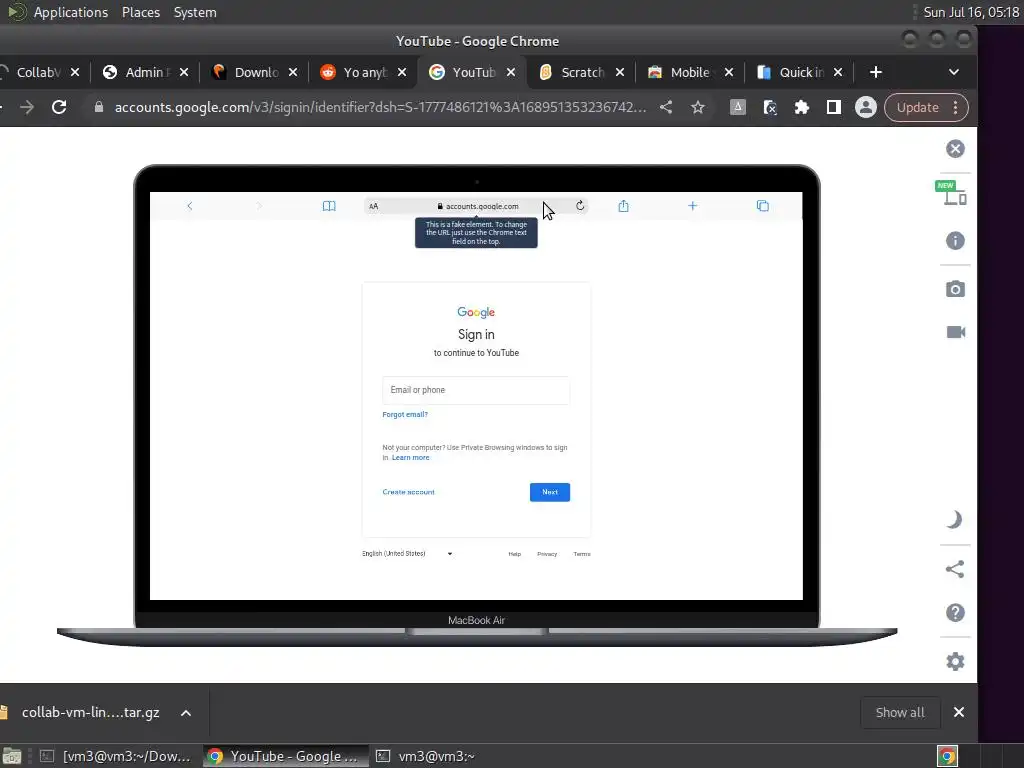Open the Privacy footer link
The height and width of the screenshot is (768, 1024).
(547, 554)
